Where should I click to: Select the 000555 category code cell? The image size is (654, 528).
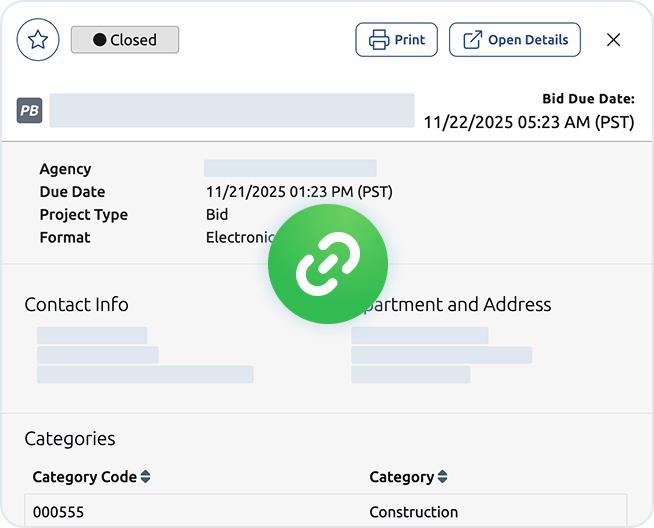pos(58,512)
